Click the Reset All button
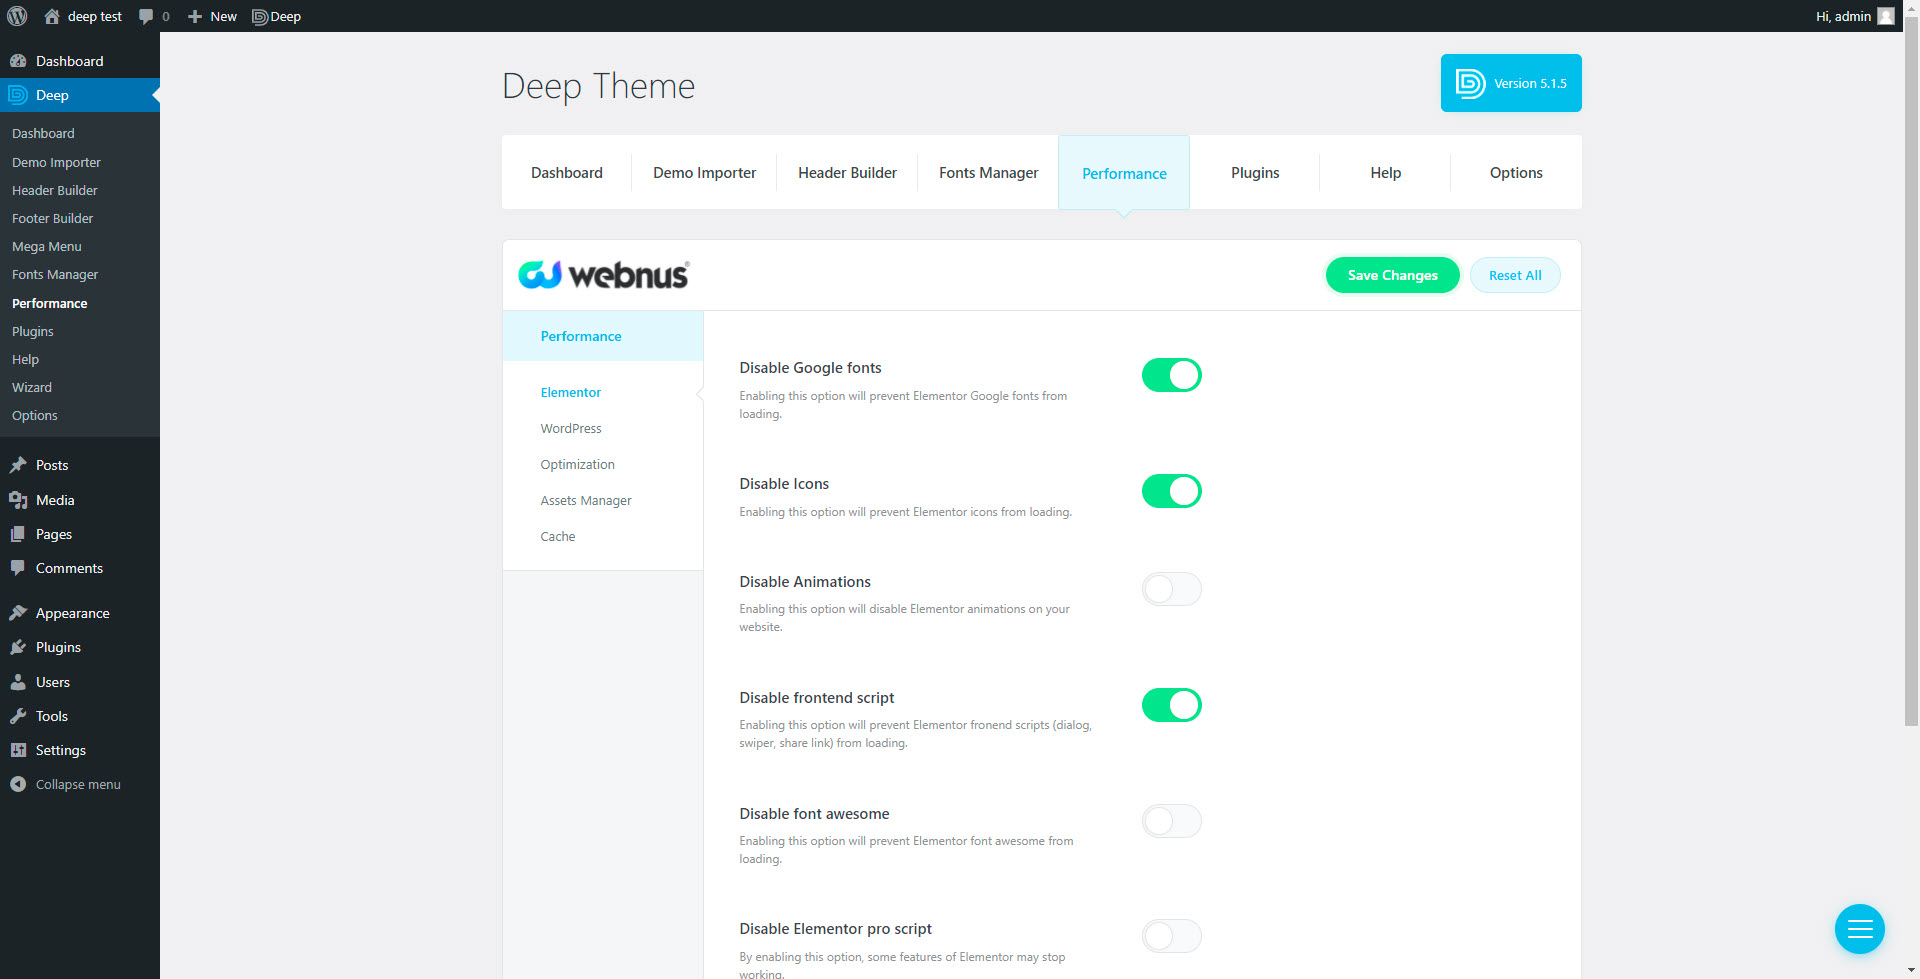This screenshot has width=1920, height=979. [x=1515, y=275]
